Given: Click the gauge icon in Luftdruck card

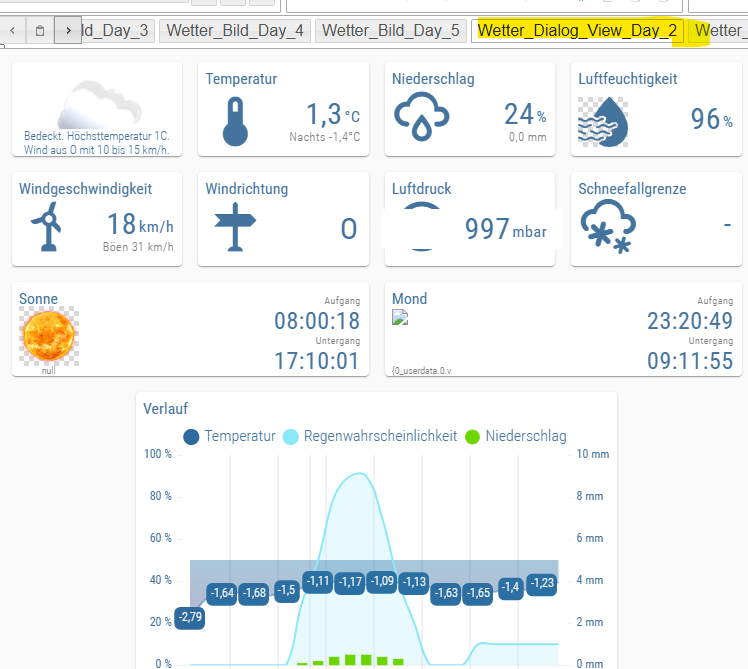Looking at the screenshot, I should (x=421, y=227).
